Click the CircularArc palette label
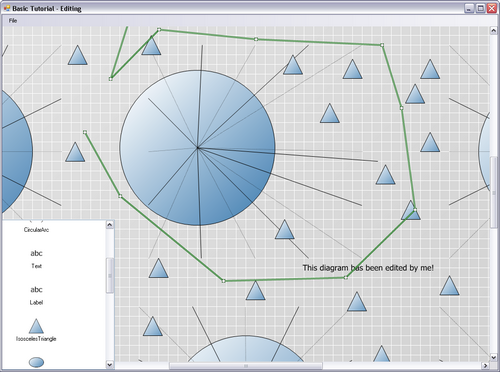The image size is (500, 372). (x=36, y=230)
